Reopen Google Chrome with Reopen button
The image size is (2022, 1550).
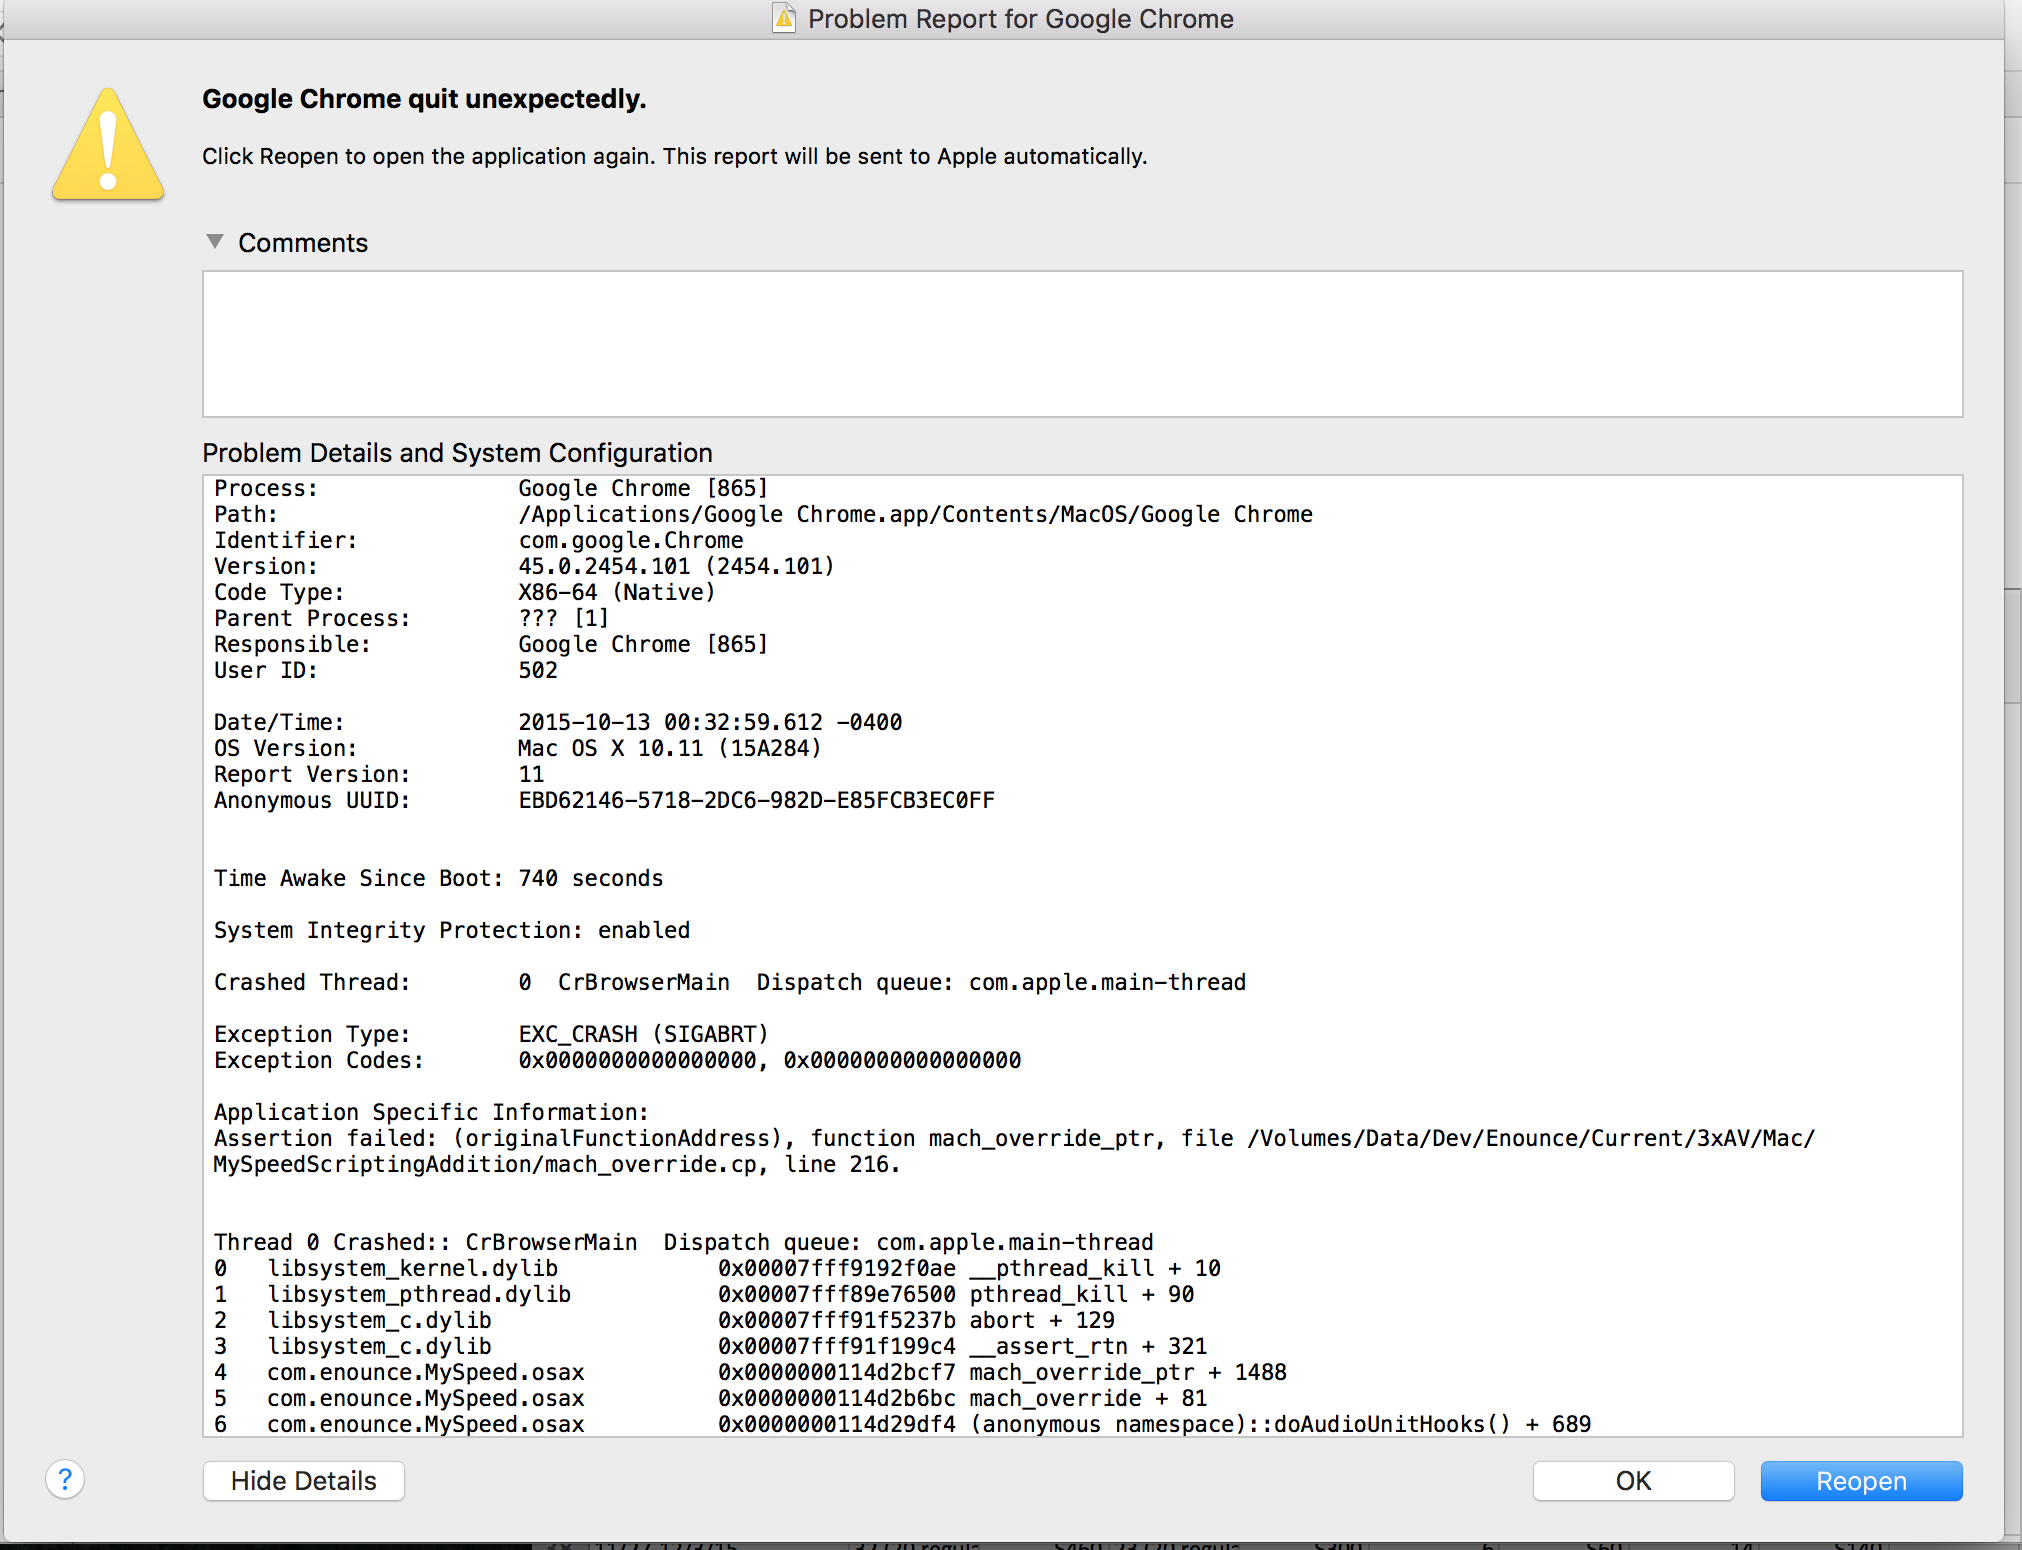click(1860, 1480)
